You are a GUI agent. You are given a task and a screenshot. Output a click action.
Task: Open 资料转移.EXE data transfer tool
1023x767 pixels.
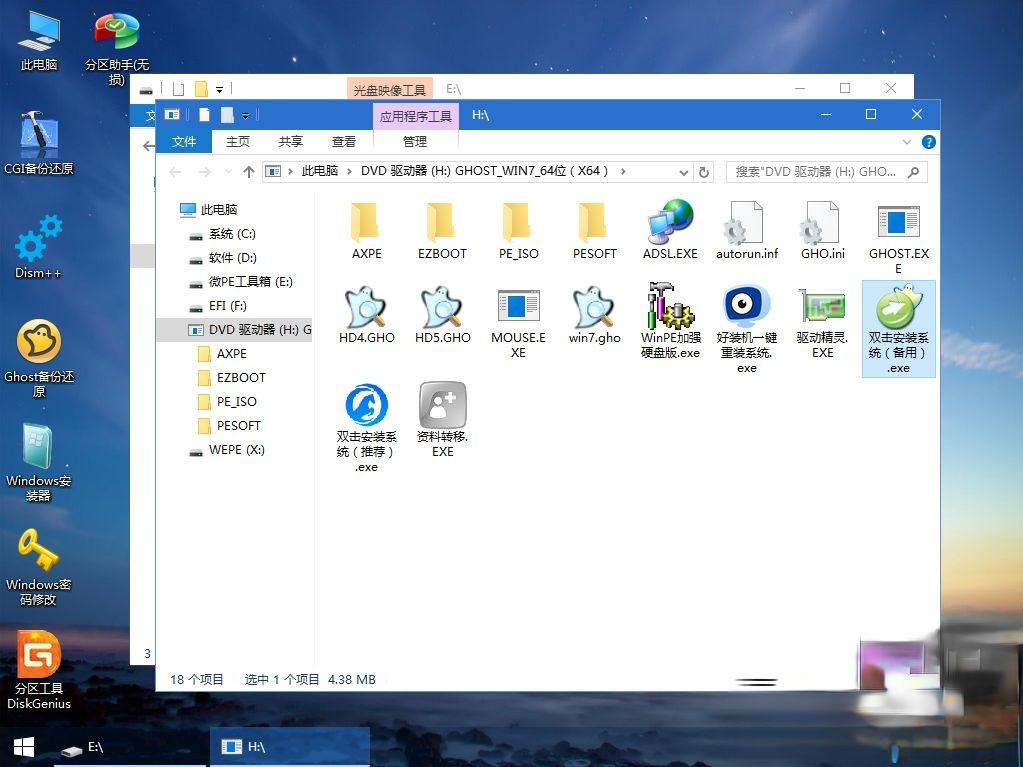tap(441, 415)
